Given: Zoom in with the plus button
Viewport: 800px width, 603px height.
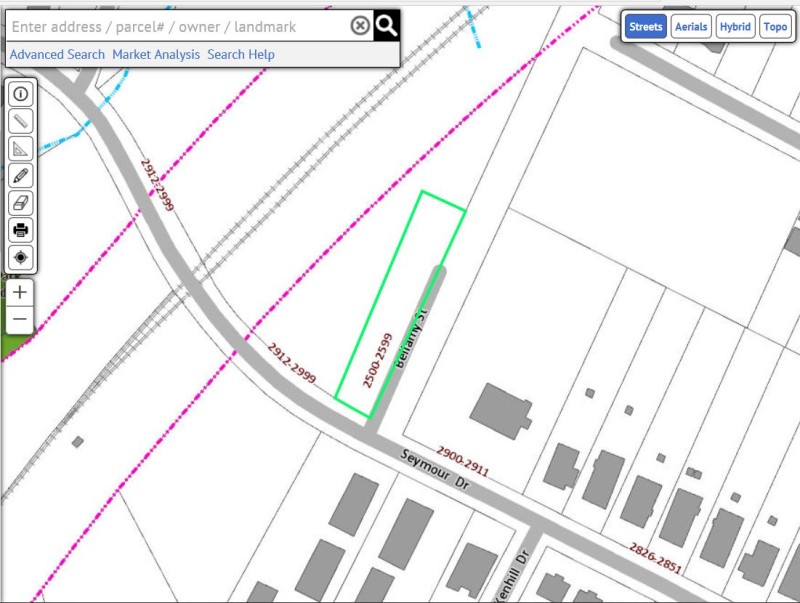Looking at the screenshot, I should (21, 293).
